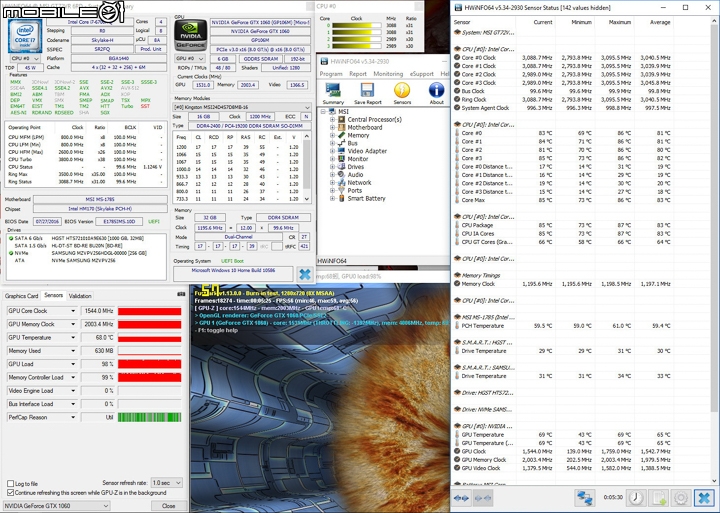This screenshot has height=513, width=720.
Task: Select the Video Adapter tree icon
Action: (x=341, y=151)
